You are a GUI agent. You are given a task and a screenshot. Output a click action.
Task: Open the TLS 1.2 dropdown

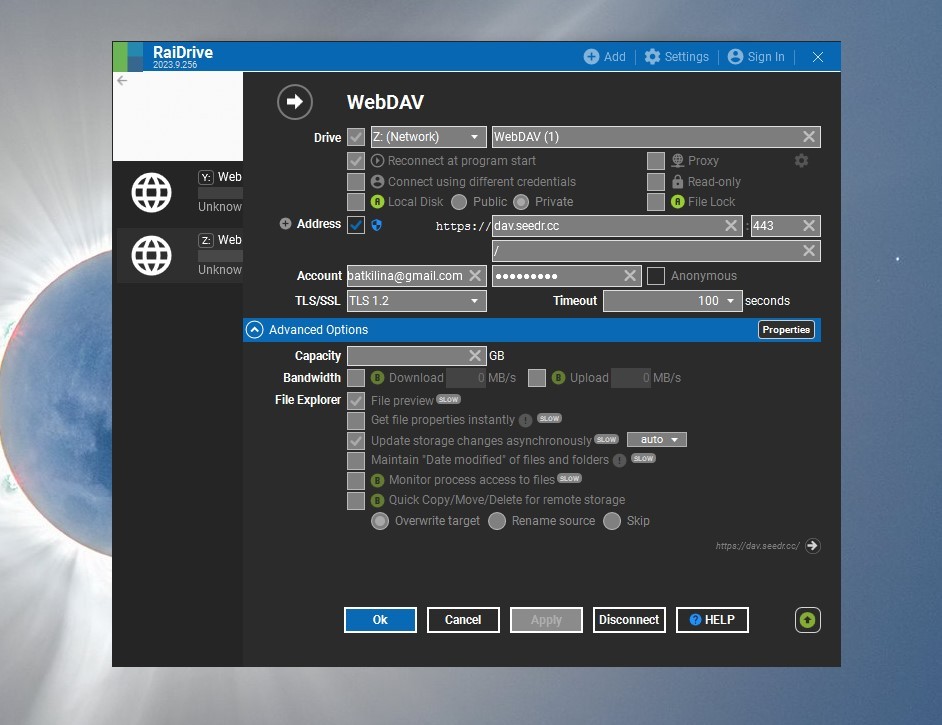click(x=417, y=301)
